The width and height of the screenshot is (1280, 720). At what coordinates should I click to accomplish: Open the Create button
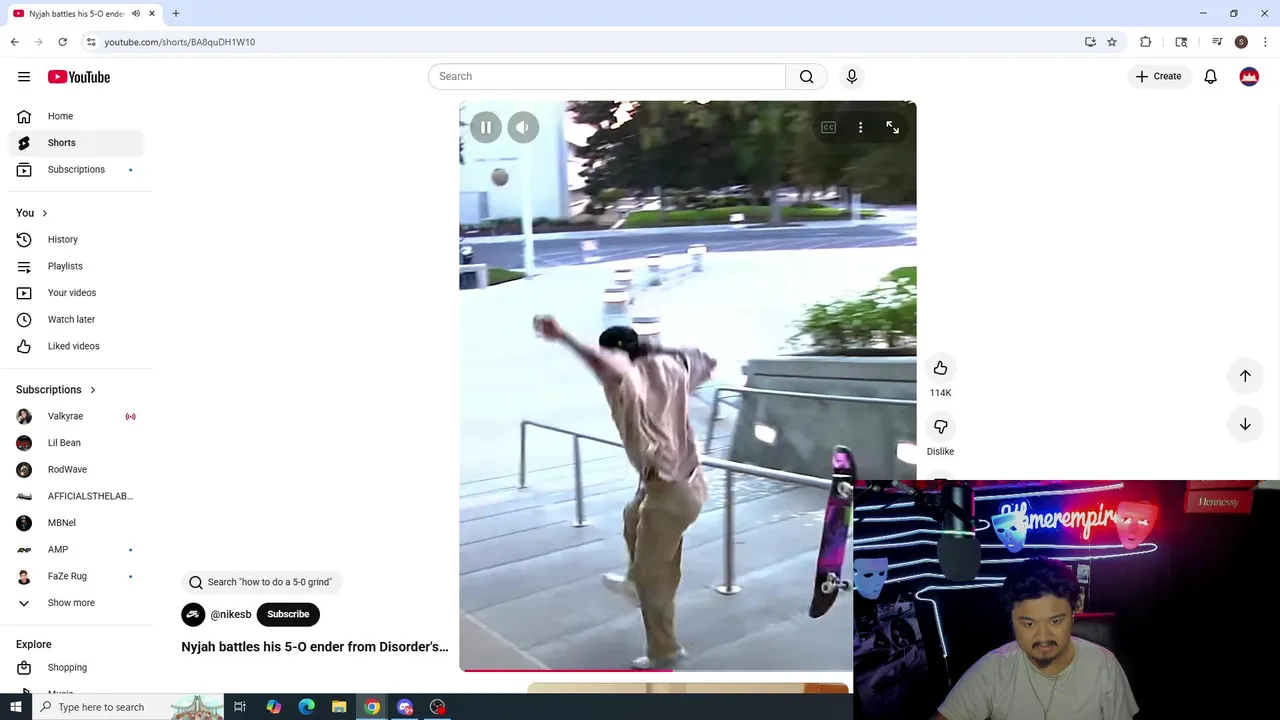pyautogui.click(x=1158, y=76)
